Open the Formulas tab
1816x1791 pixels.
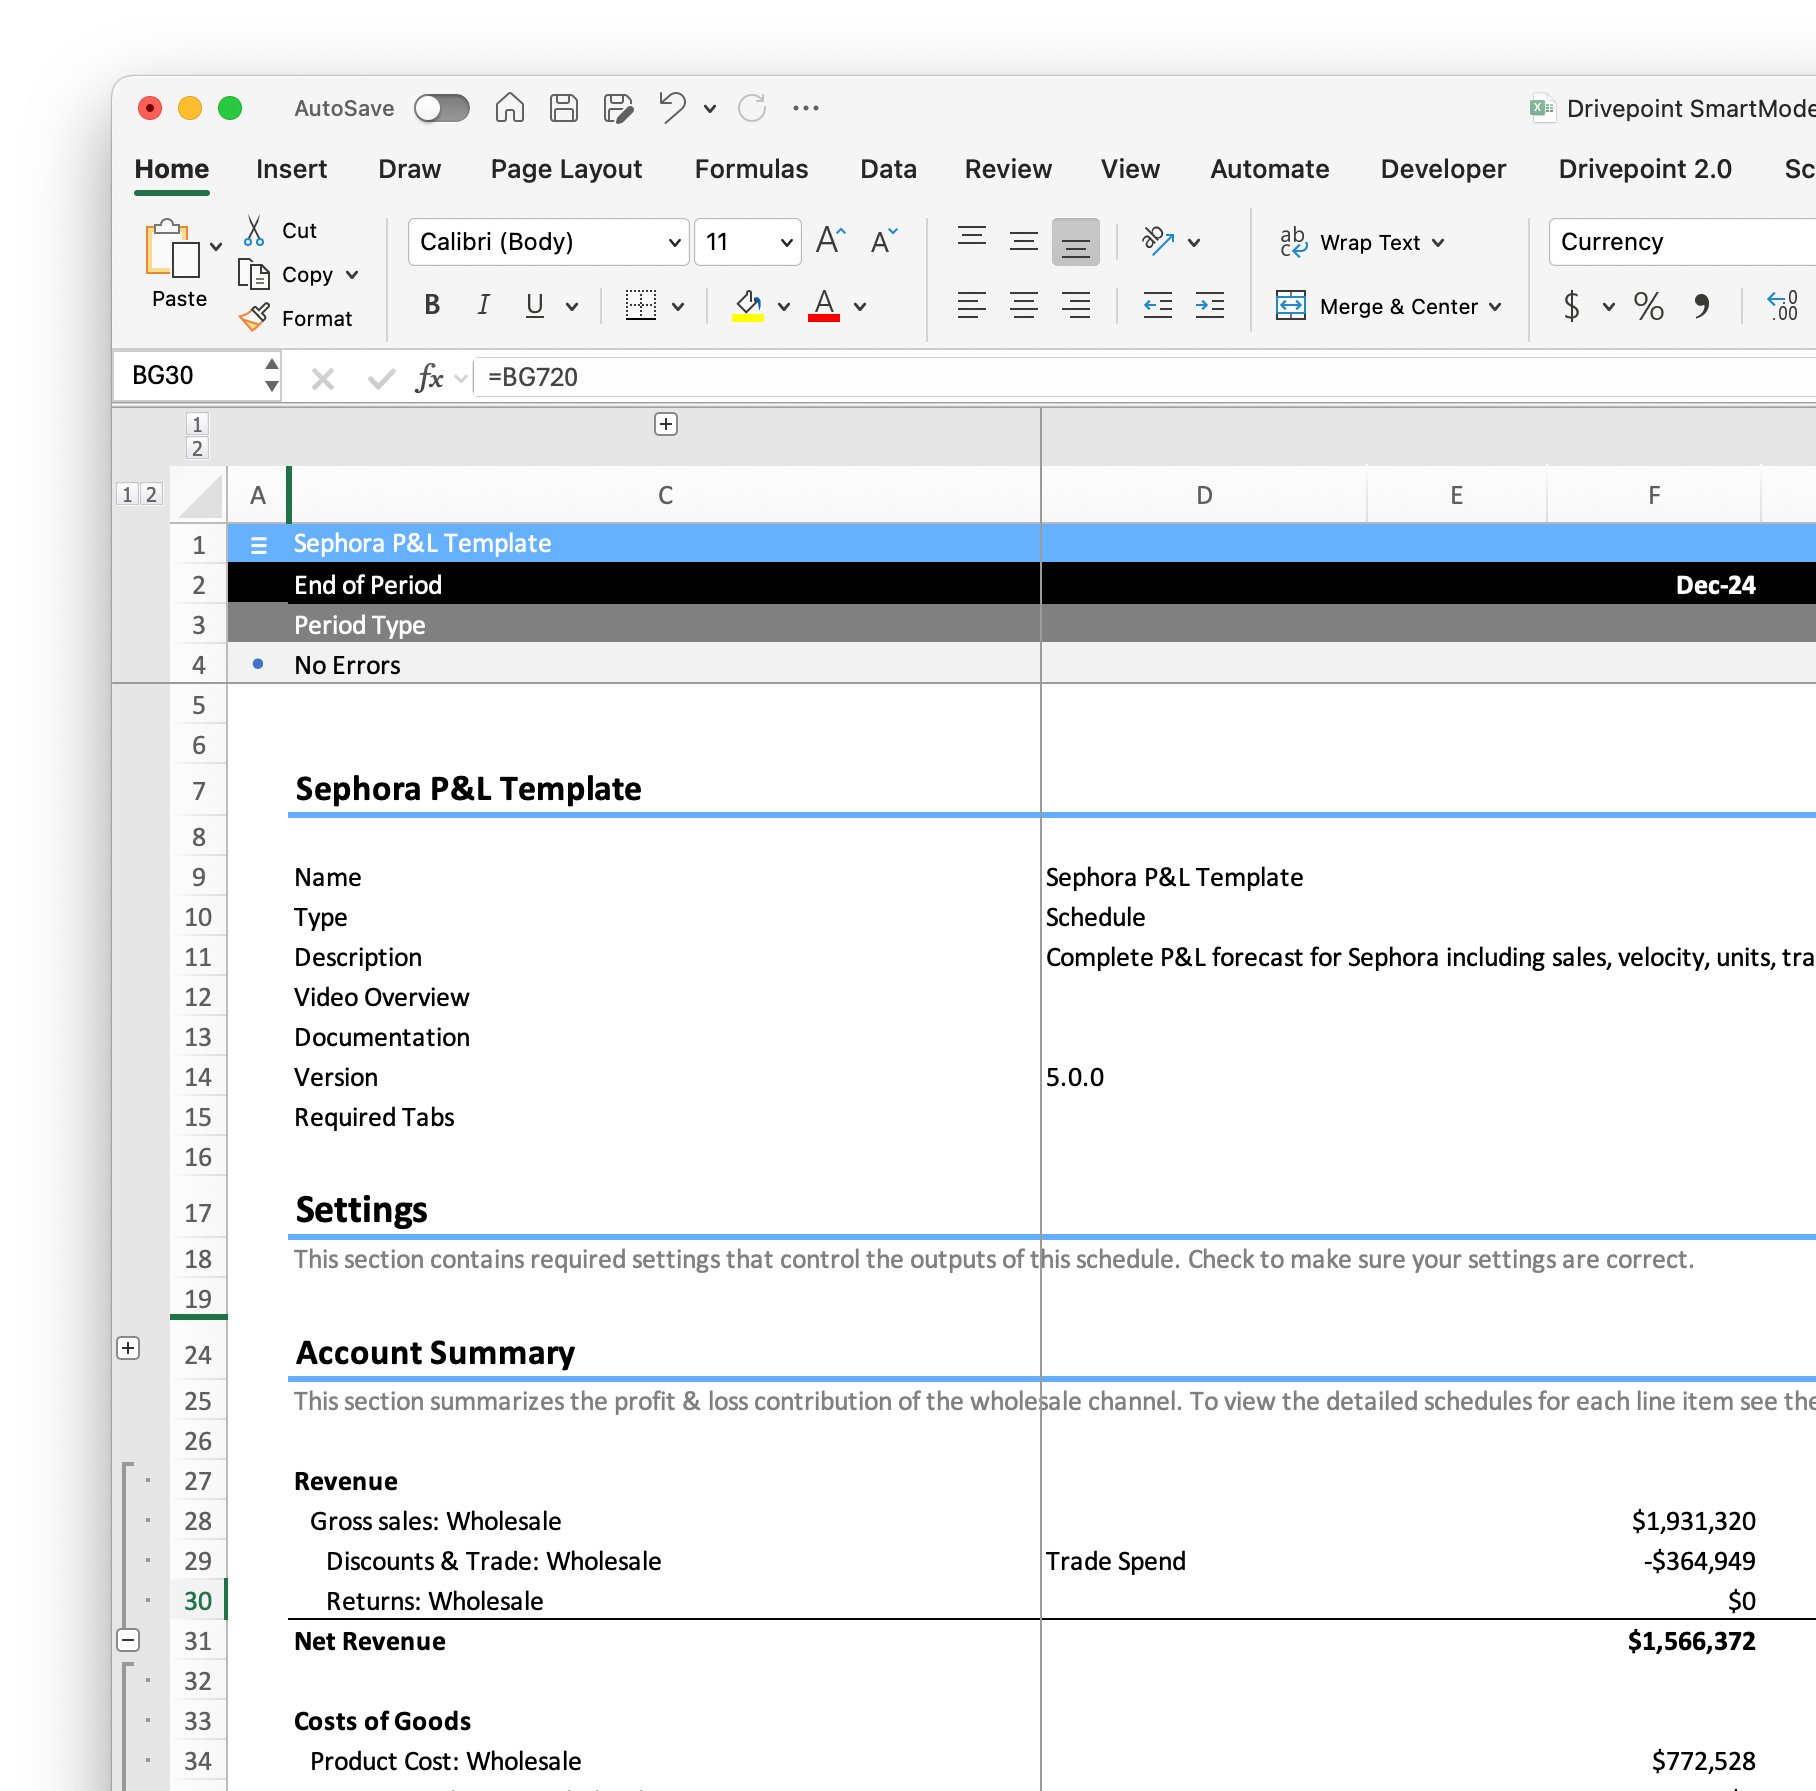(x=751, y=169)
